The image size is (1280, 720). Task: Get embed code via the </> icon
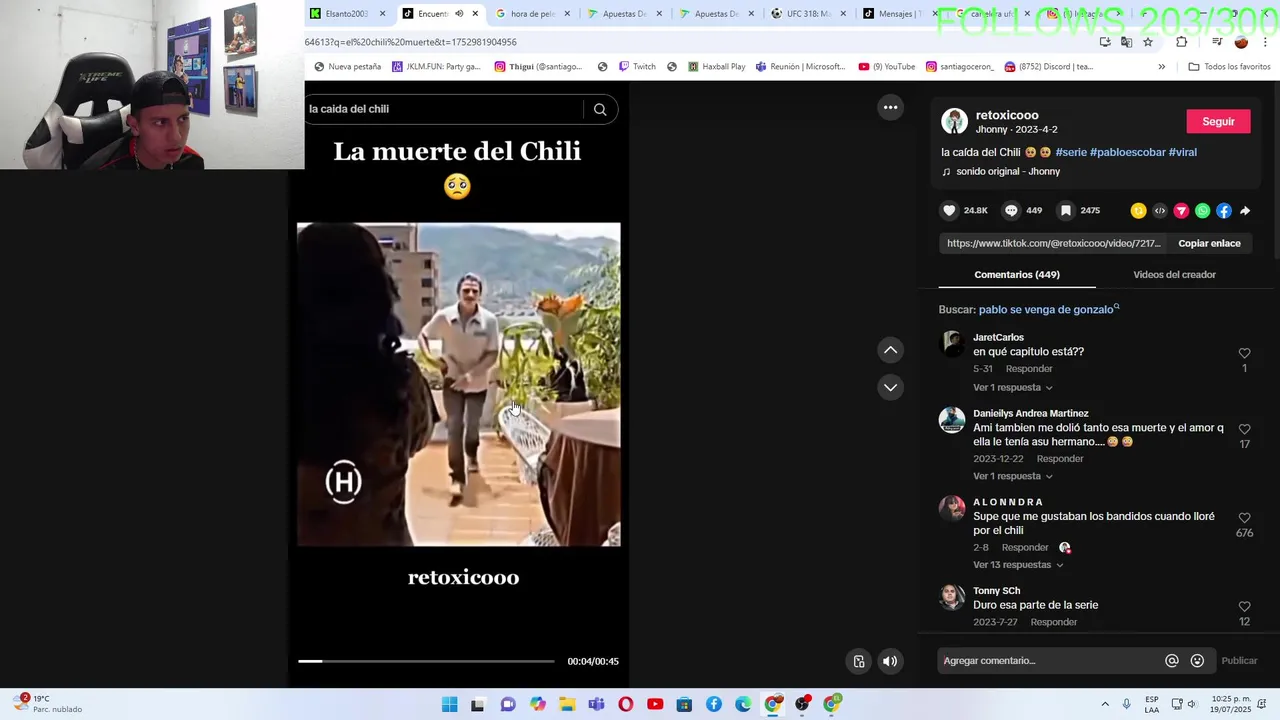coord(1160,210)
